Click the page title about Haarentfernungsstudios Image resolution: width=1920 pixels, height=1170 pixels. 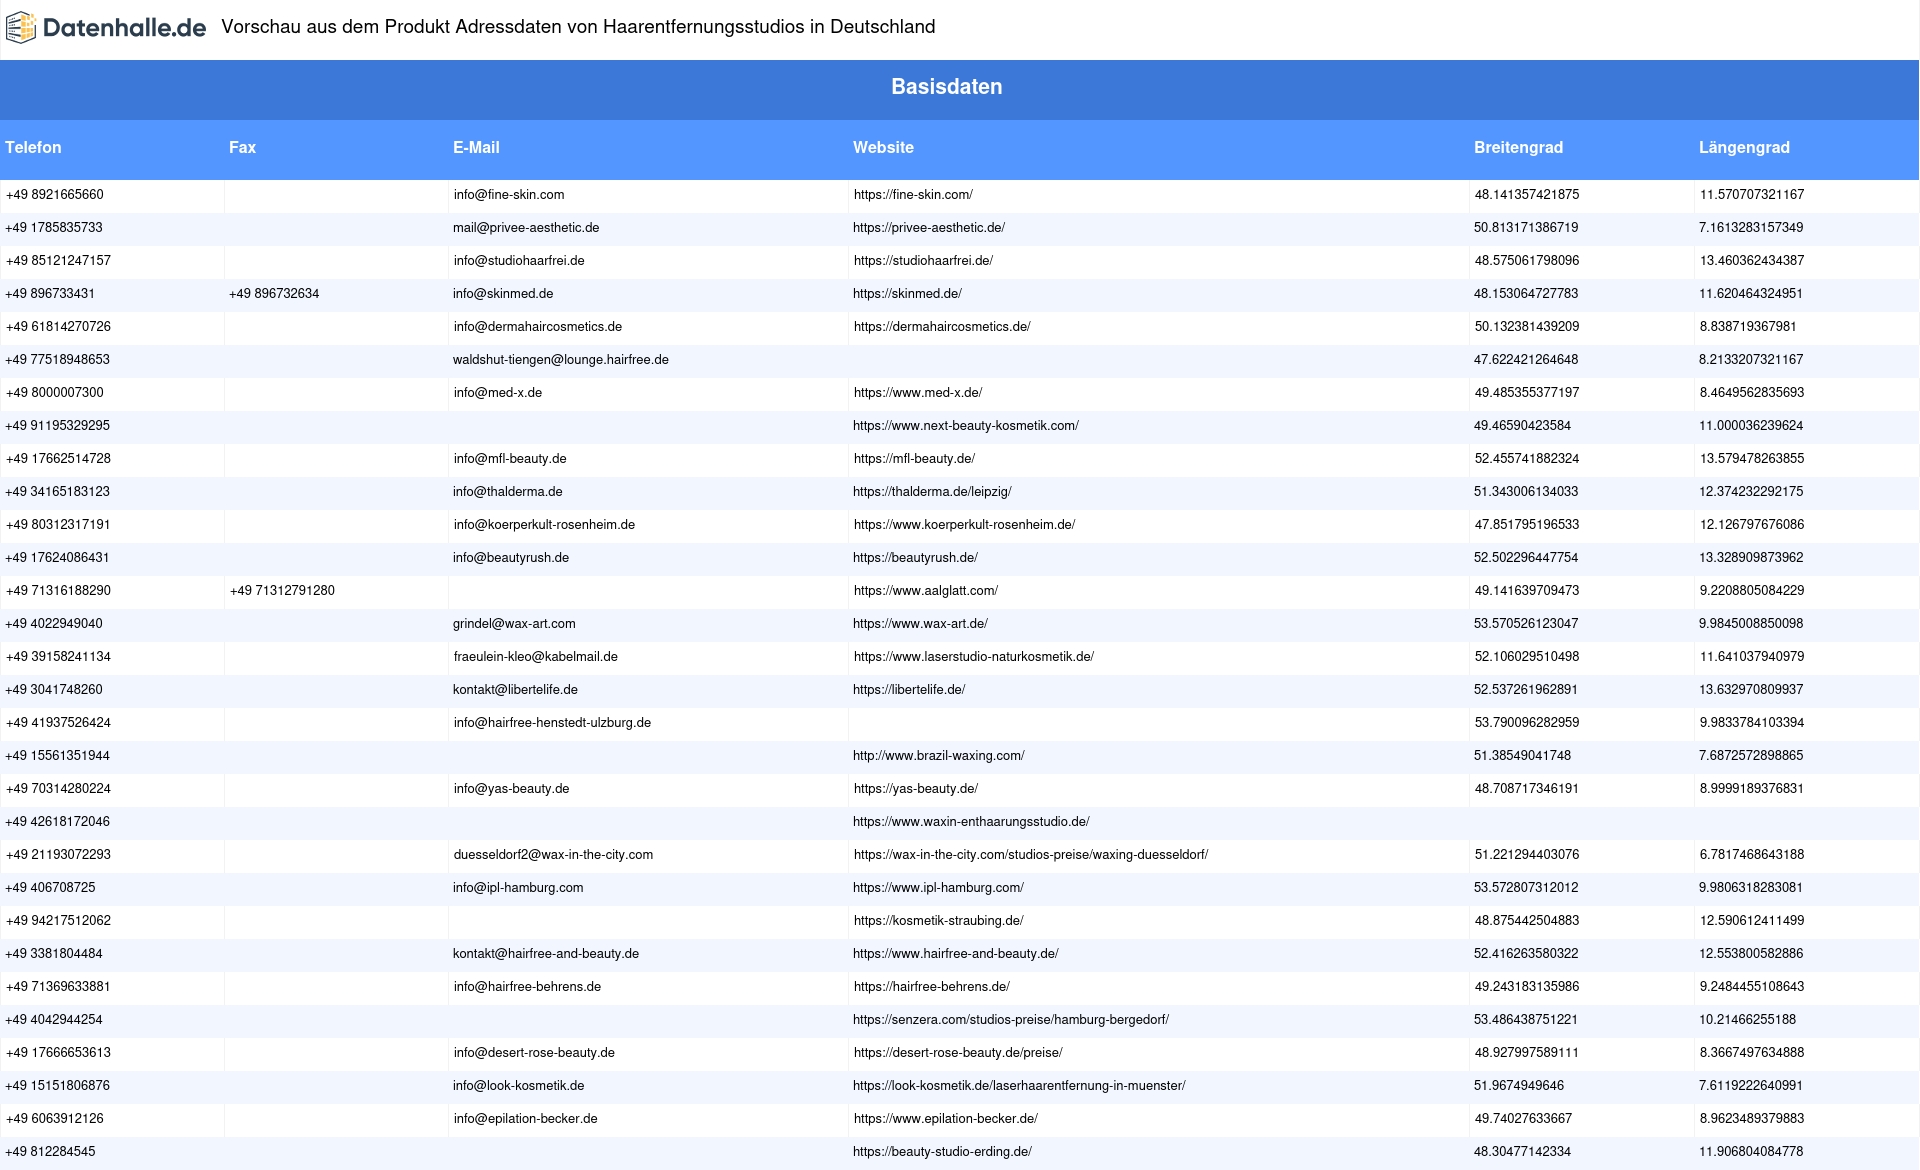click(x=578, y=27)
